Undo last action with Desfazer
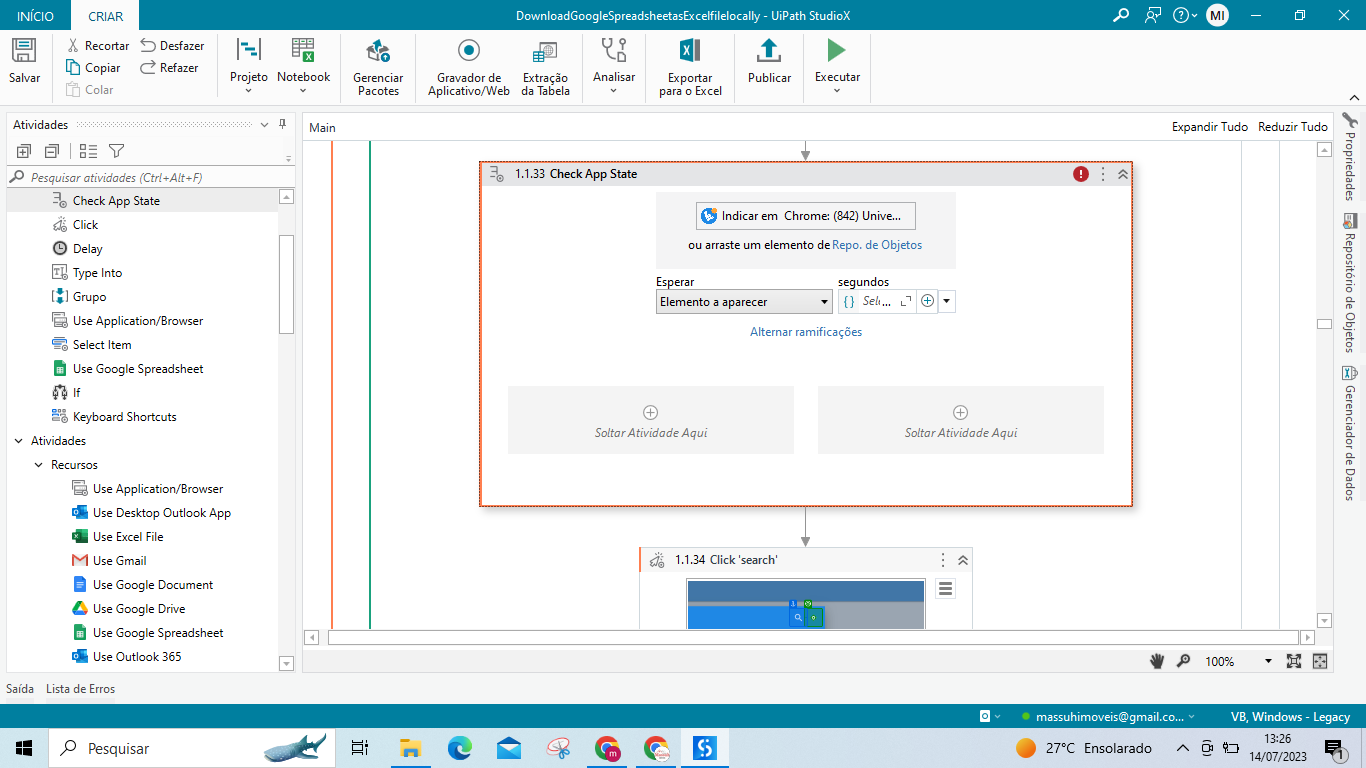Viewport: 1366px width, 768px height. (x=172, y=46)
